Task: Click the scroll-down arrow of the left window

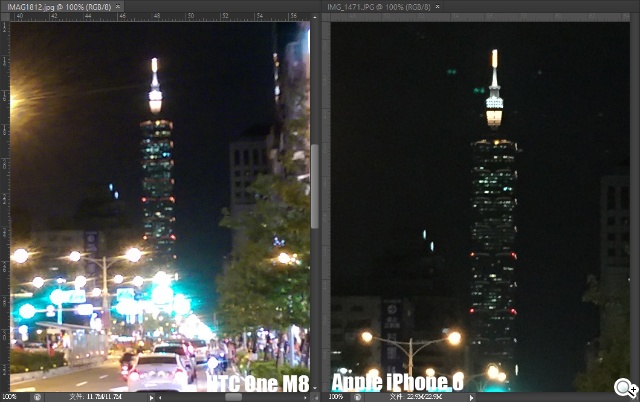Action: pos(314,388)
